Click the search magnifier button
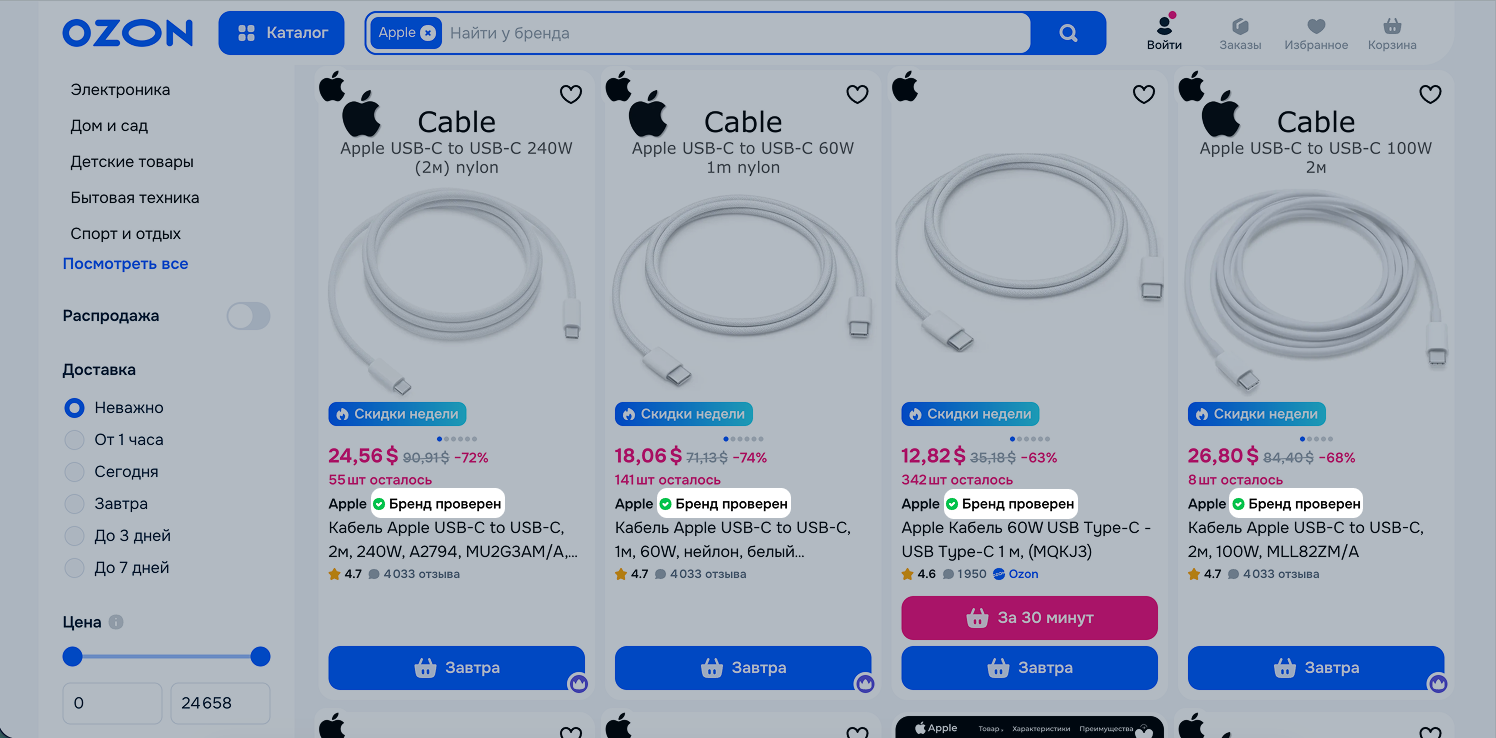The image size is (1496, 738). click(1068, 33)
